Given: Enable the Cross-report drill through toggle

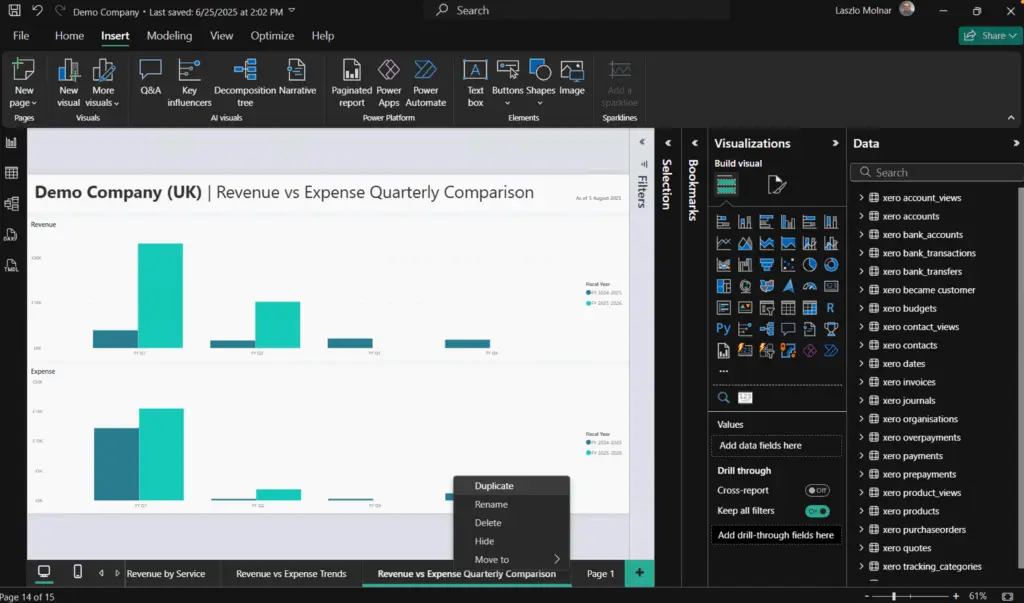Looking at the screenshot, I should point(818,490).
